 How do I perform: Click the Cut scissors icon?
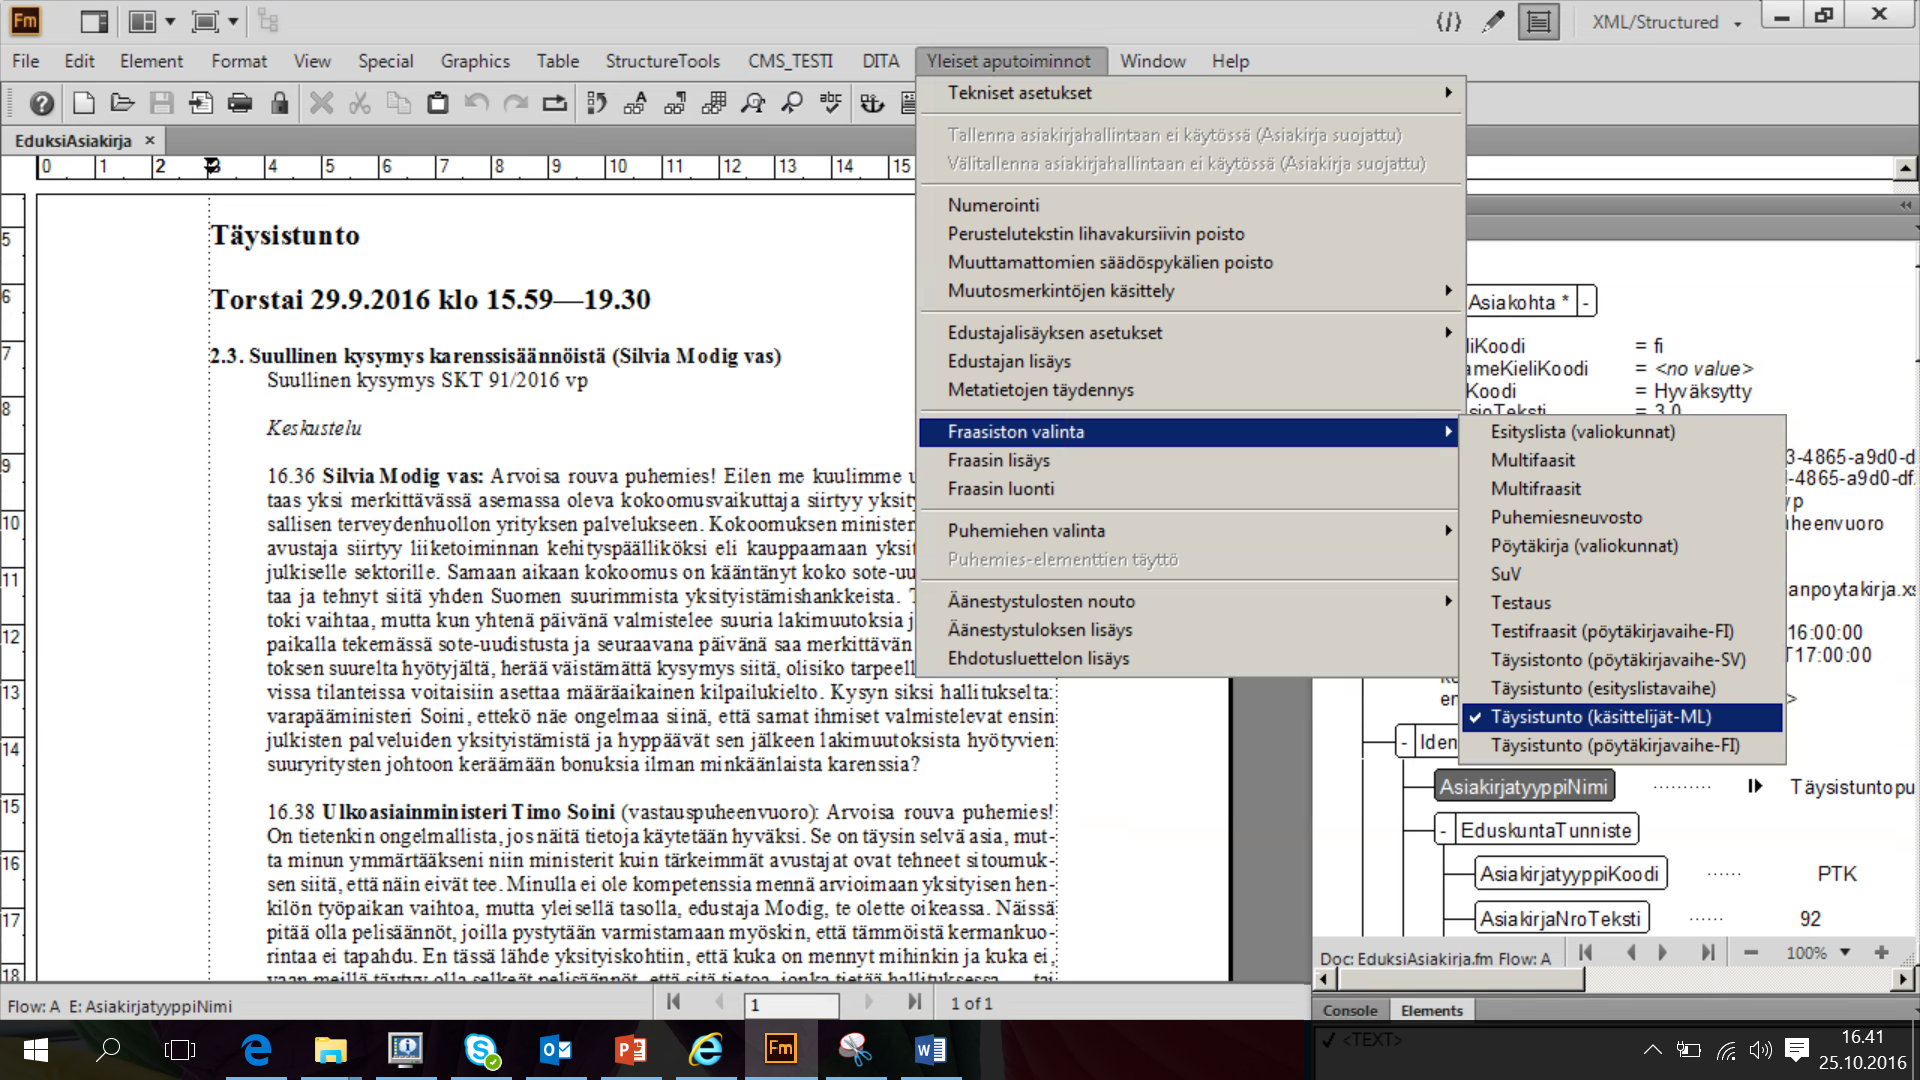coord(360,103)
